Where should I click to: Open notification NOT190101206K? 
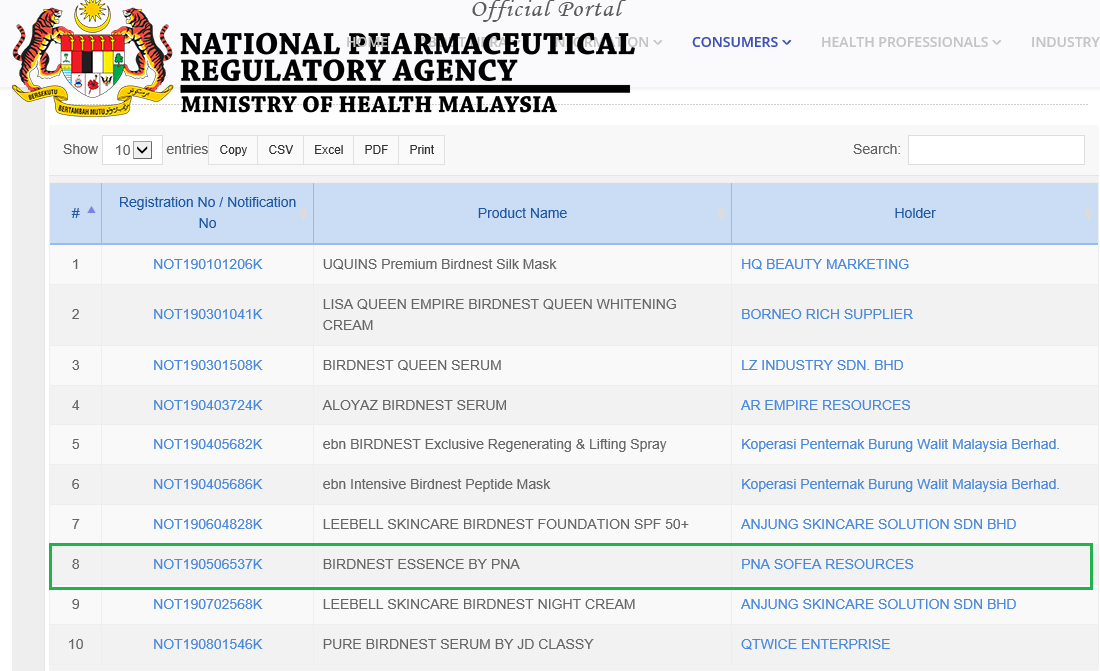[x=208, y=265]
